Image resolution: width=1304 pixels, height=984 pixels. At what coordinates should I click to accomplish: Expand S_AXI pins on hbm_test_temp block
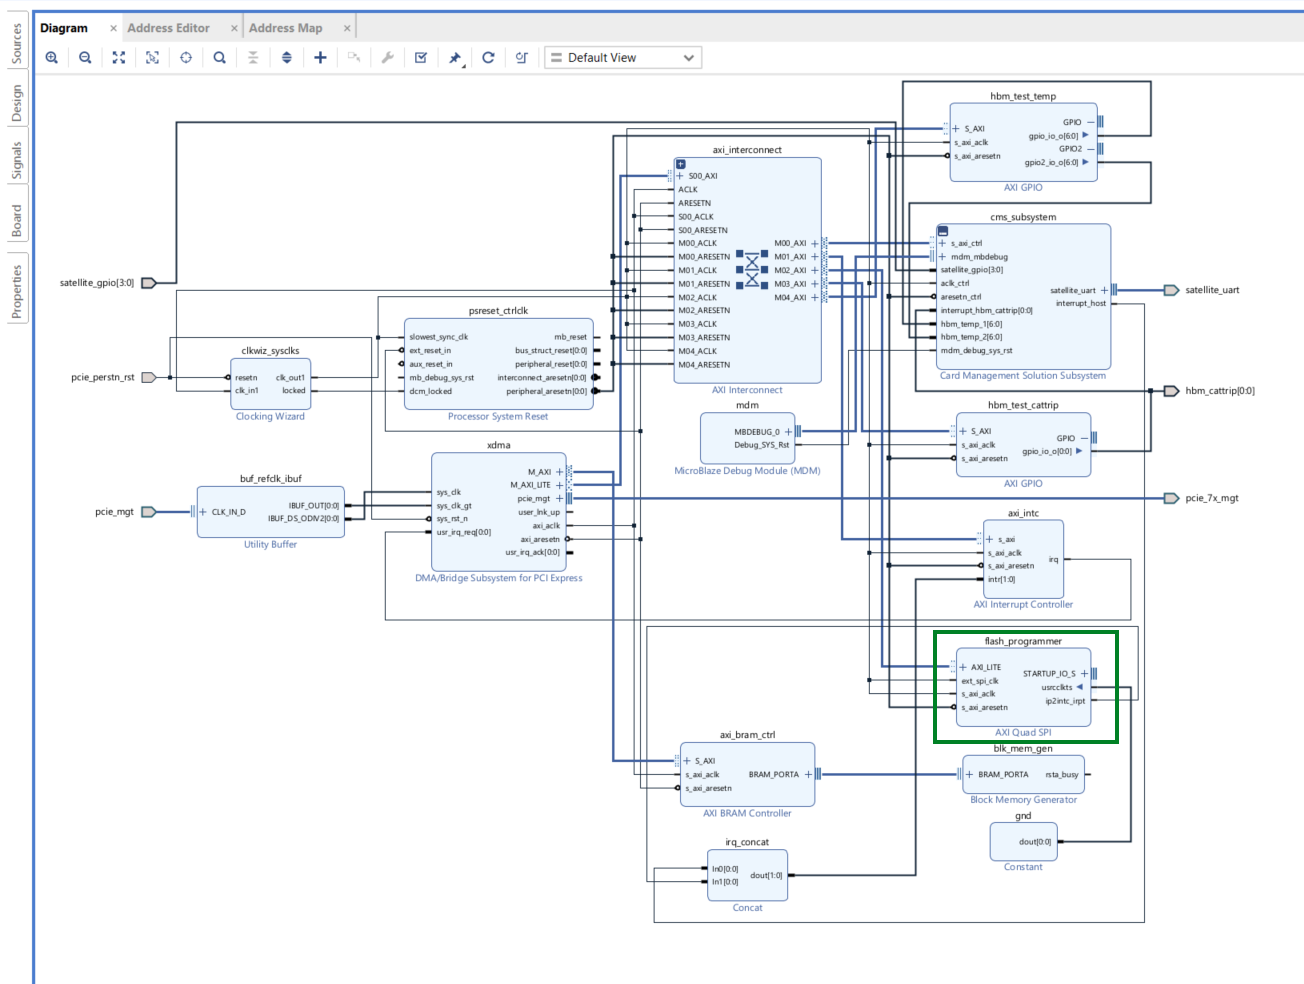[x=958, y=128]
